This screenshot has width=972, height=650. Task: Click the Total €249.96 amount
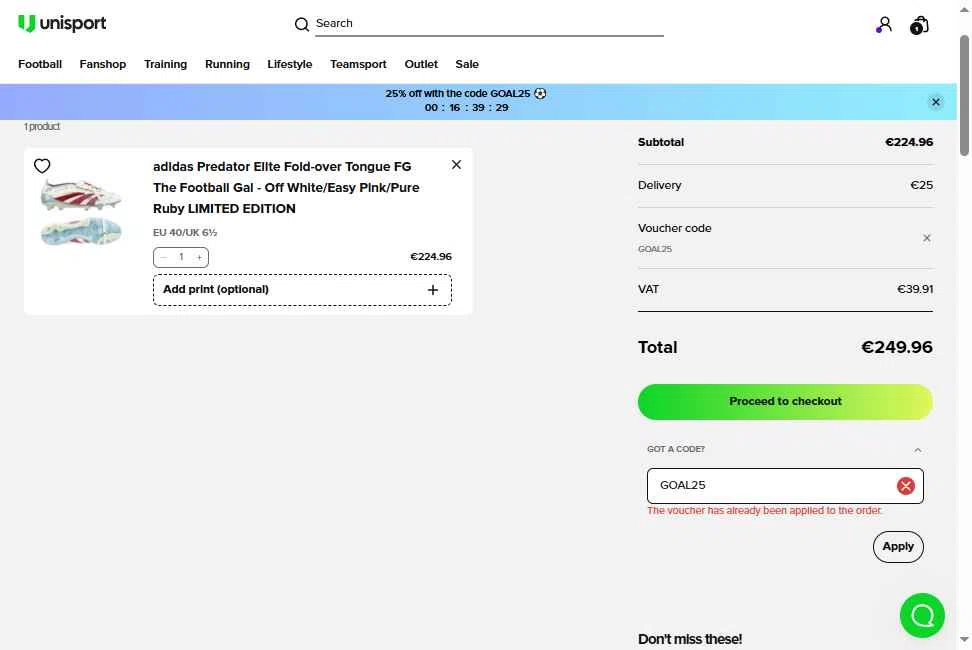pyautogui.click(x=896, y=348)
